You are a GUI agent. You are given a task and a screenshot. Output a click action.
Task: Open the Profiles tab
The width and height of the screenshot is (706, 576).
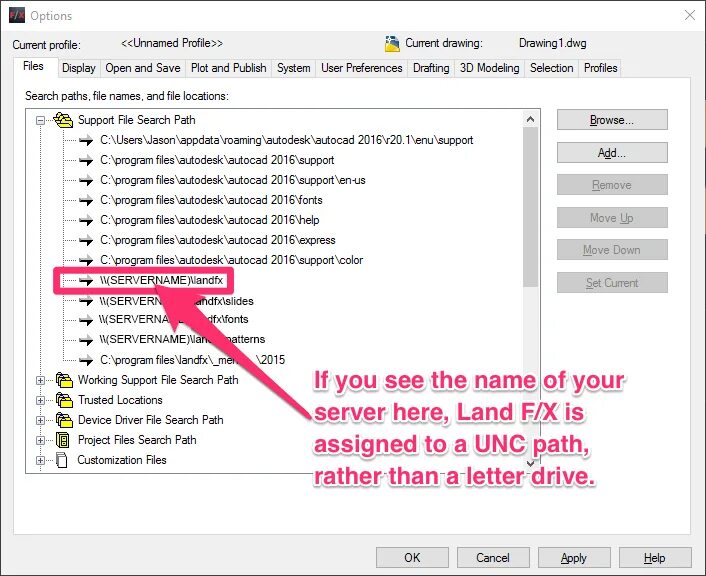(x=600, y=68)
